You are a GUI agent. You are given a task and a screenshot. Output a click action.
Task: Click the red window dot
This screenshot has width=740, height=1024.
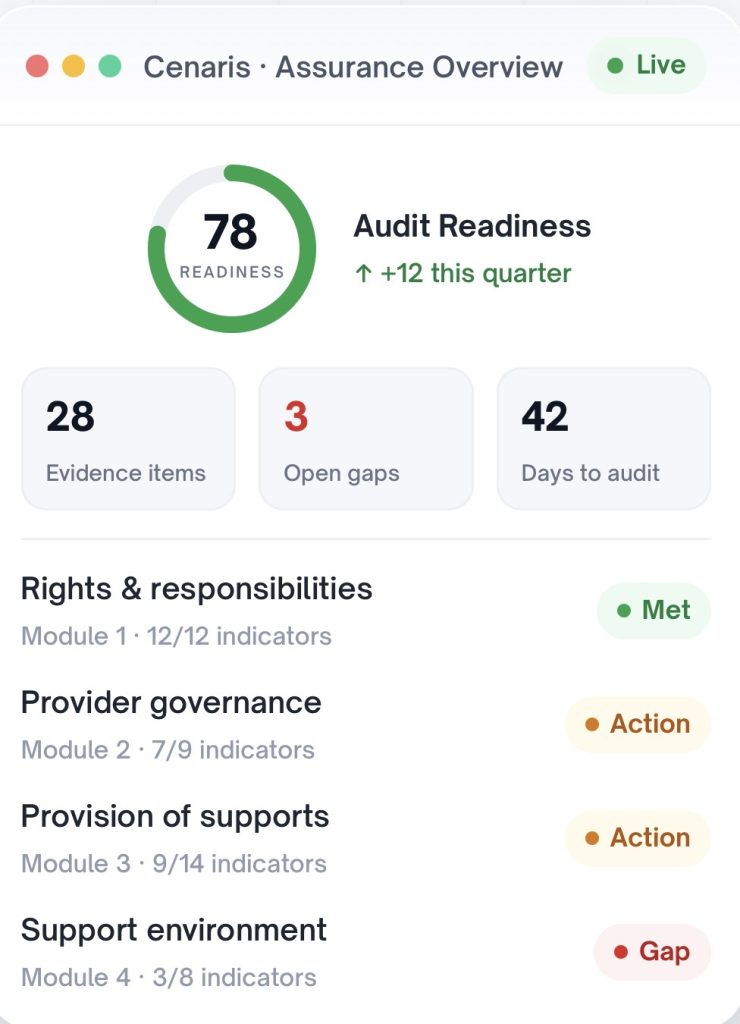(37, 66)
